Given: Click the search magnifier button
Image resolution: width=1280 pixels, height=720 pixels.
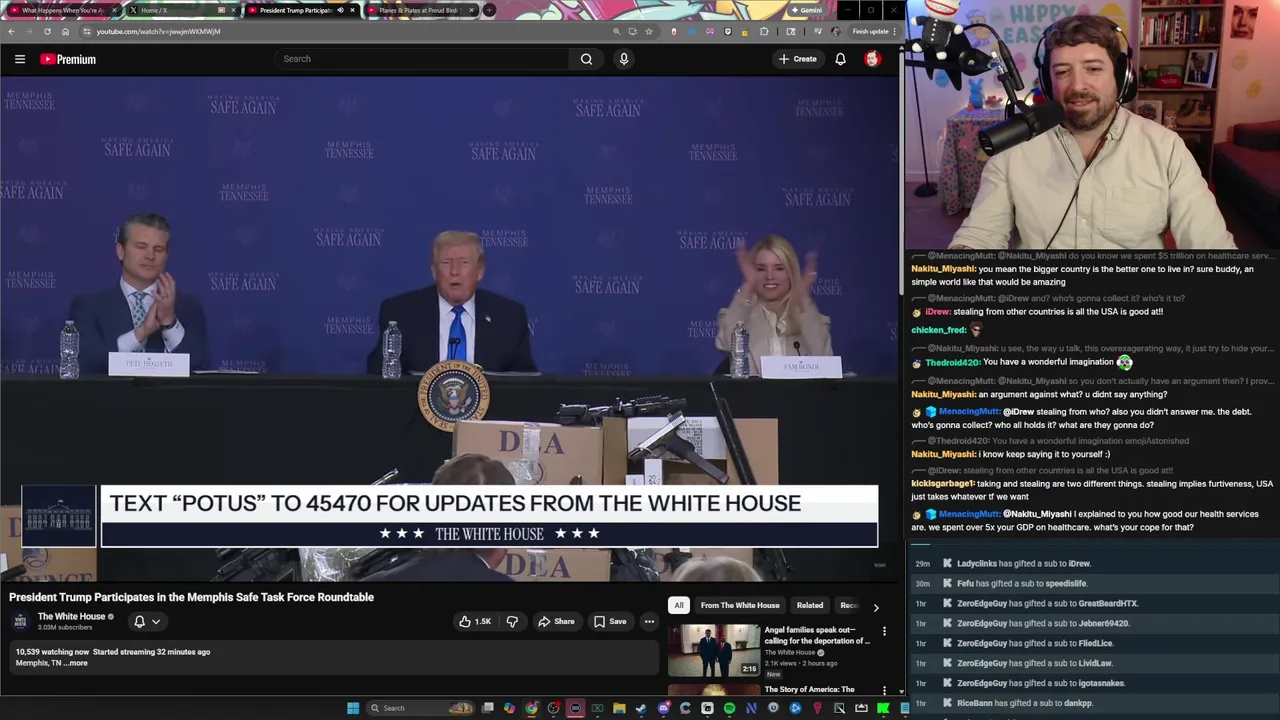Looking at the screenshot, I should coord(586,59).
